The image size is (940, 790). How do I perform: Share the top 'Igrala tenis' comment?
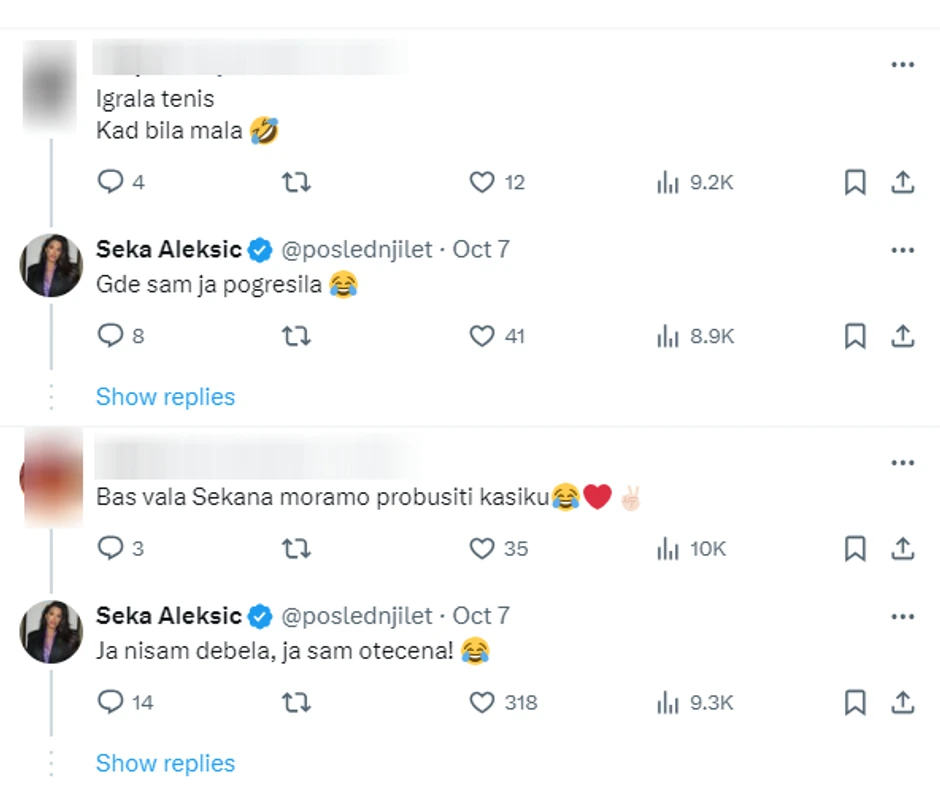(x=903, y=182)
